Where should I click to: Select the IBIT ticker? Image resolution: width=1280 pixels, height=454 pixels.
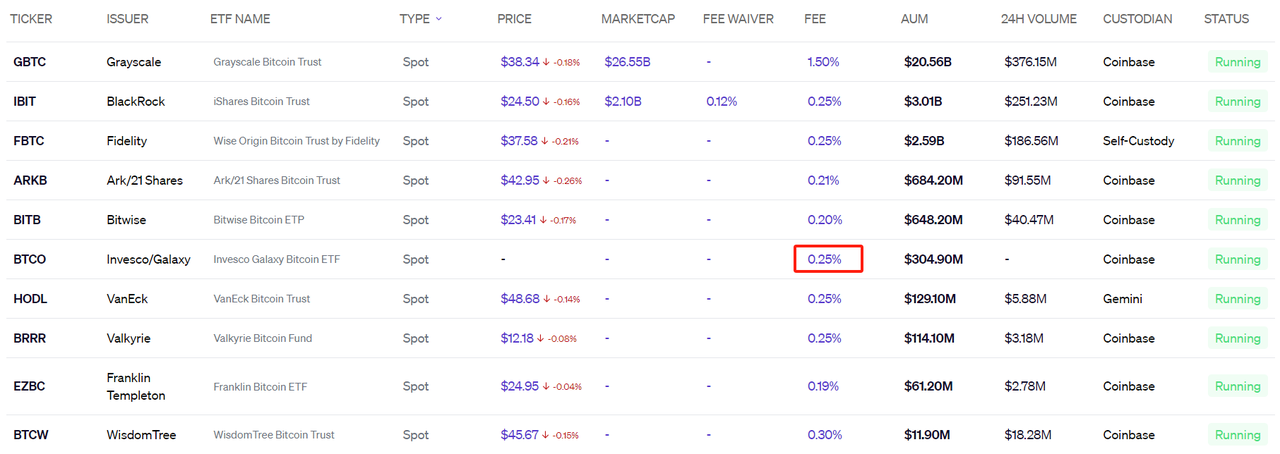pos(26,101)
